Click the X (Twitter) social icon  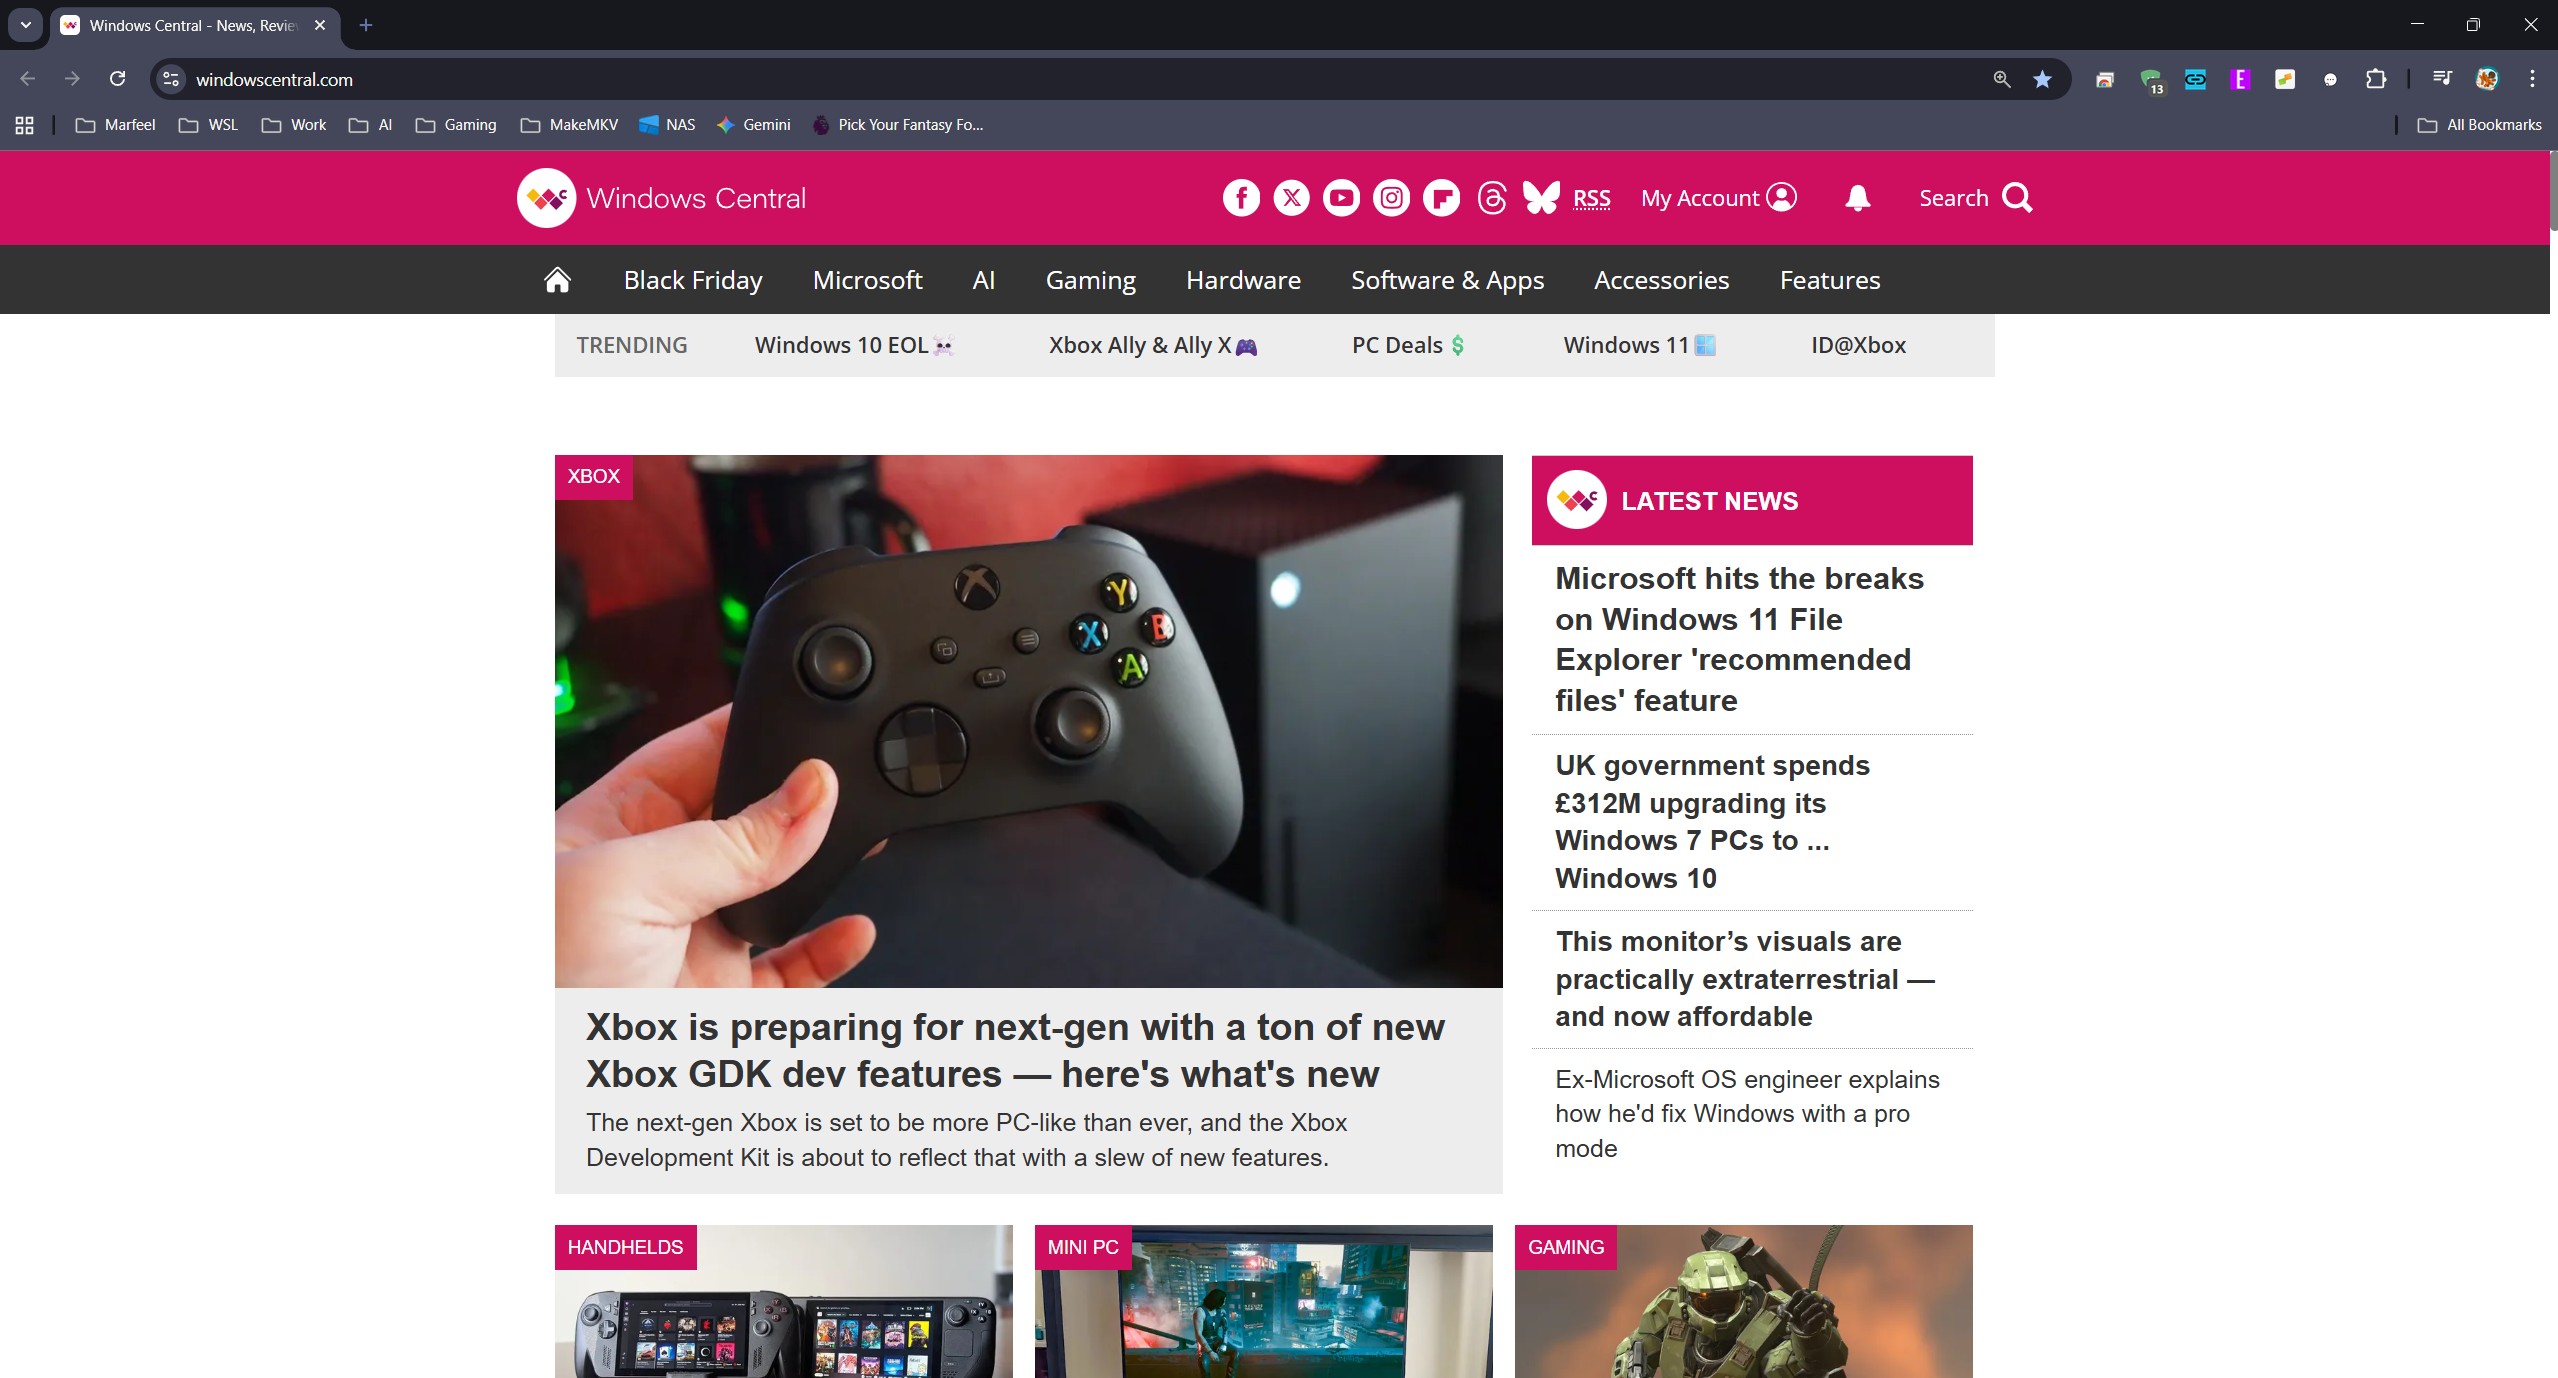click(1291, 198)
